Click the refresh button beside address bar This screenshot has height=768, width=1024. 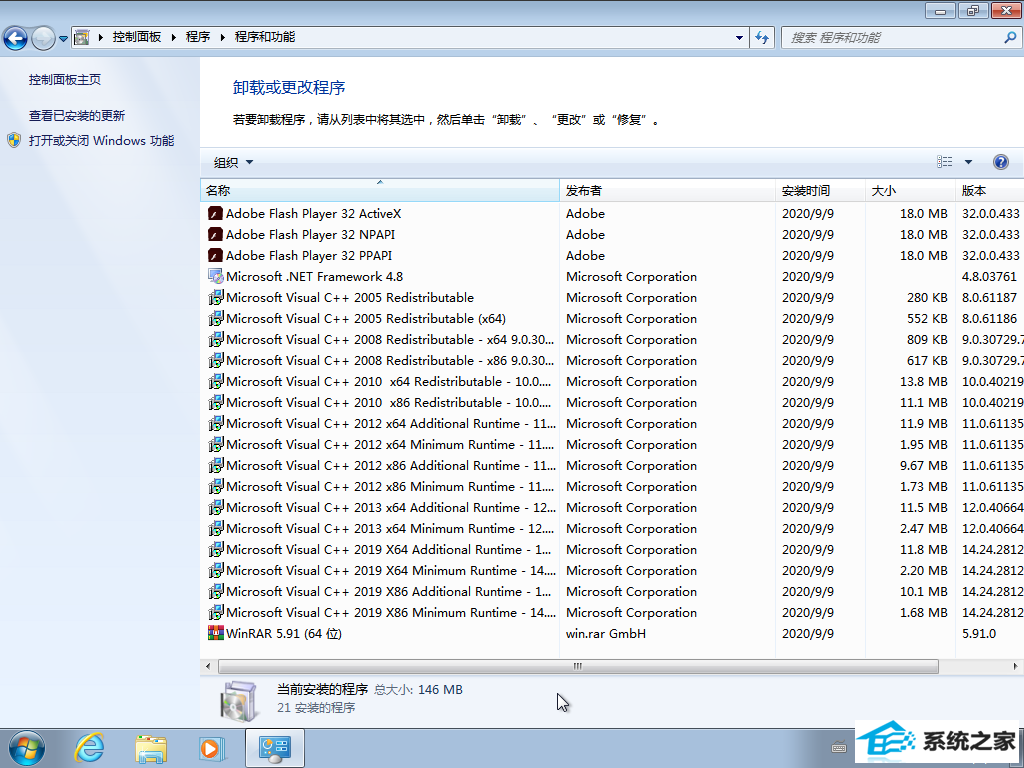(762, 38)
